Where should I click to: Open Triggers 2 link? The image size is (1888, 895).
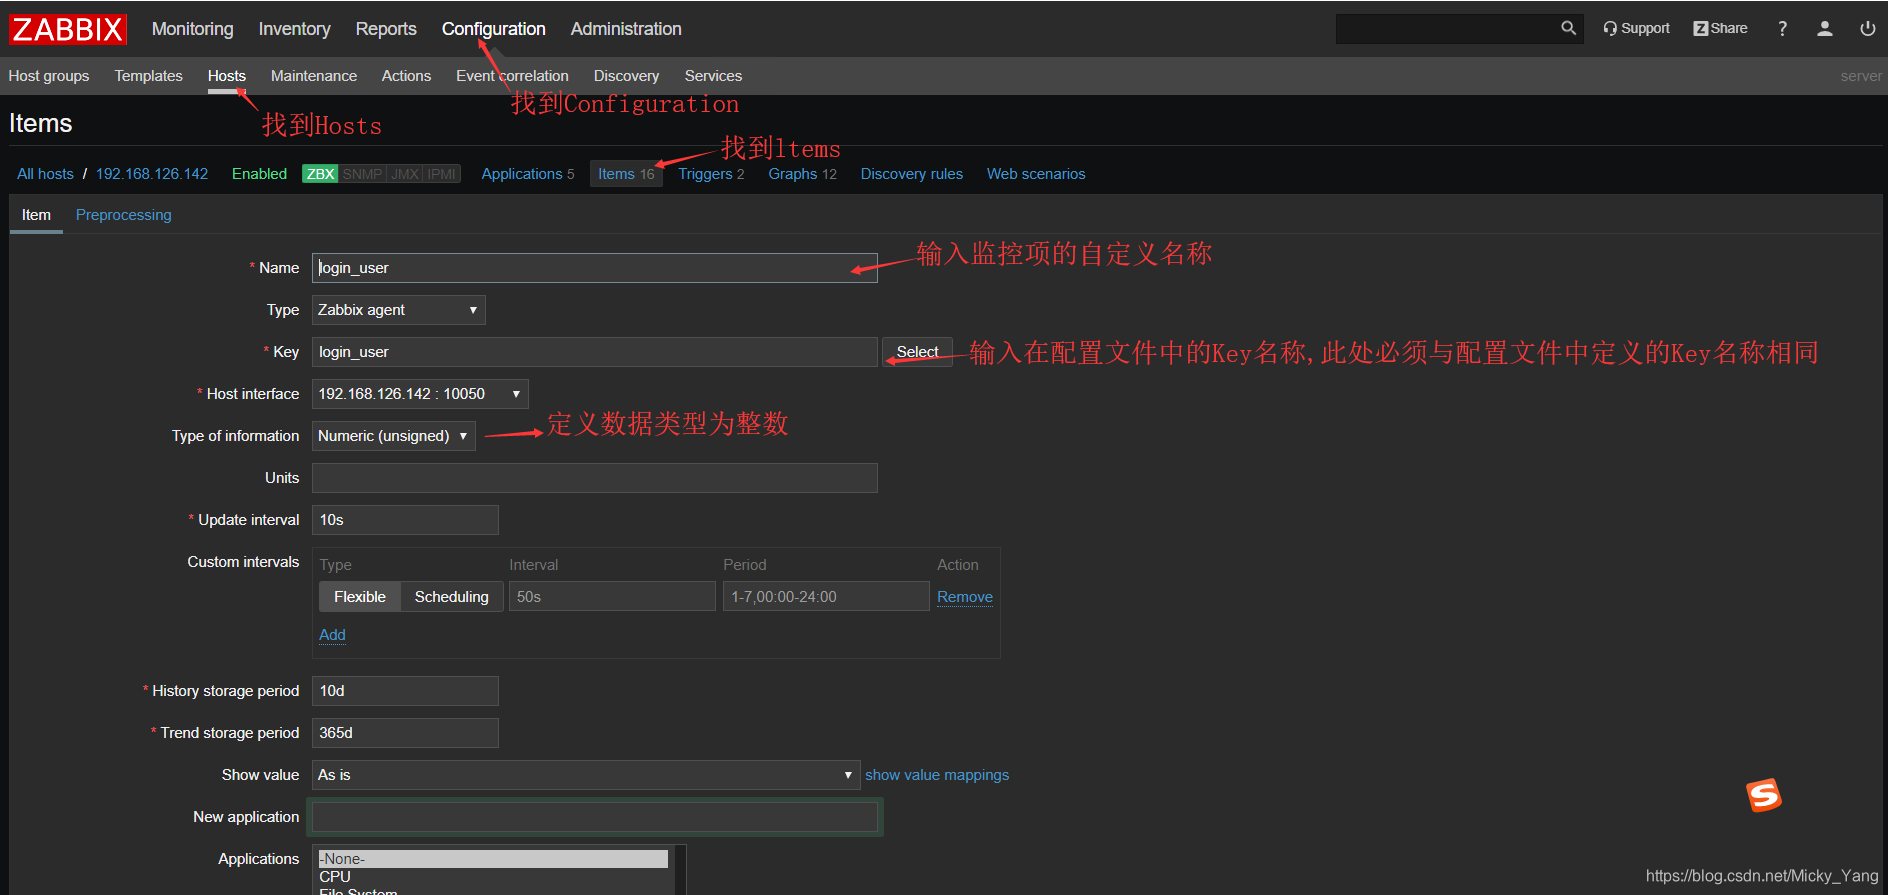tap(711, 174)
